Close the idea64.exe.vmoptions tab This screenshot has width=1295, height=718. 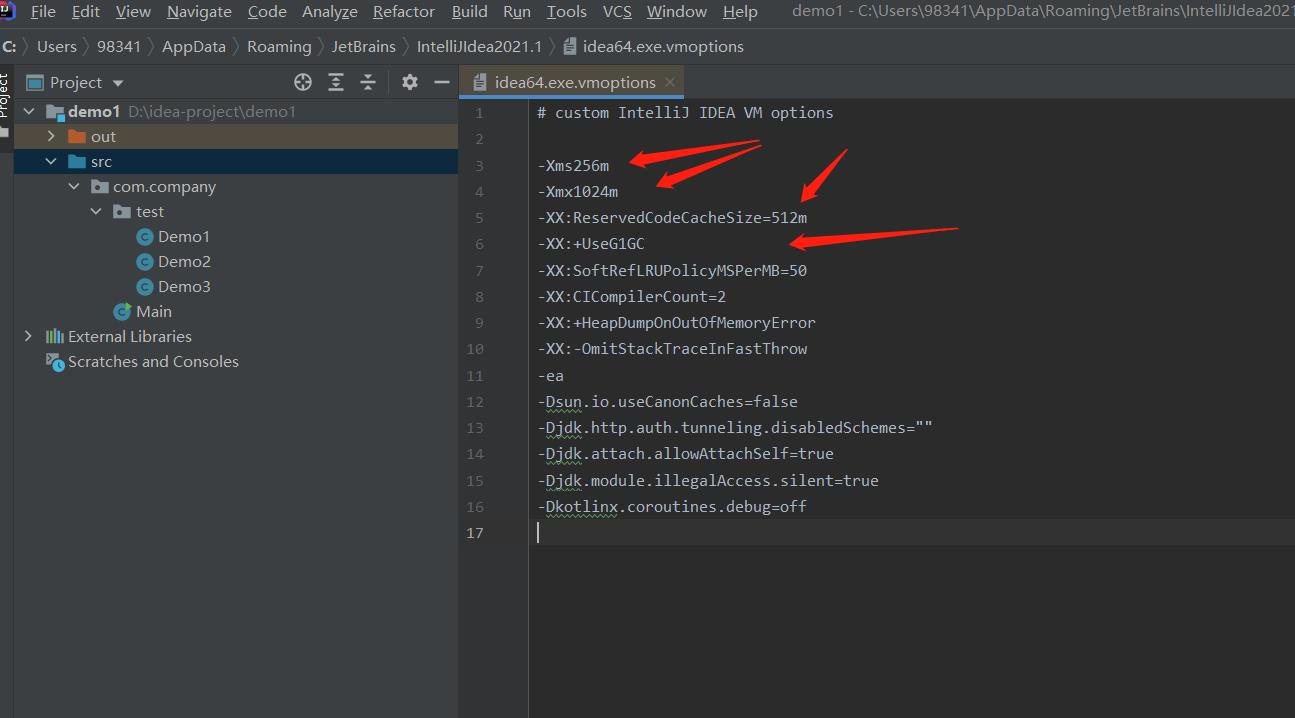point(670,83)
